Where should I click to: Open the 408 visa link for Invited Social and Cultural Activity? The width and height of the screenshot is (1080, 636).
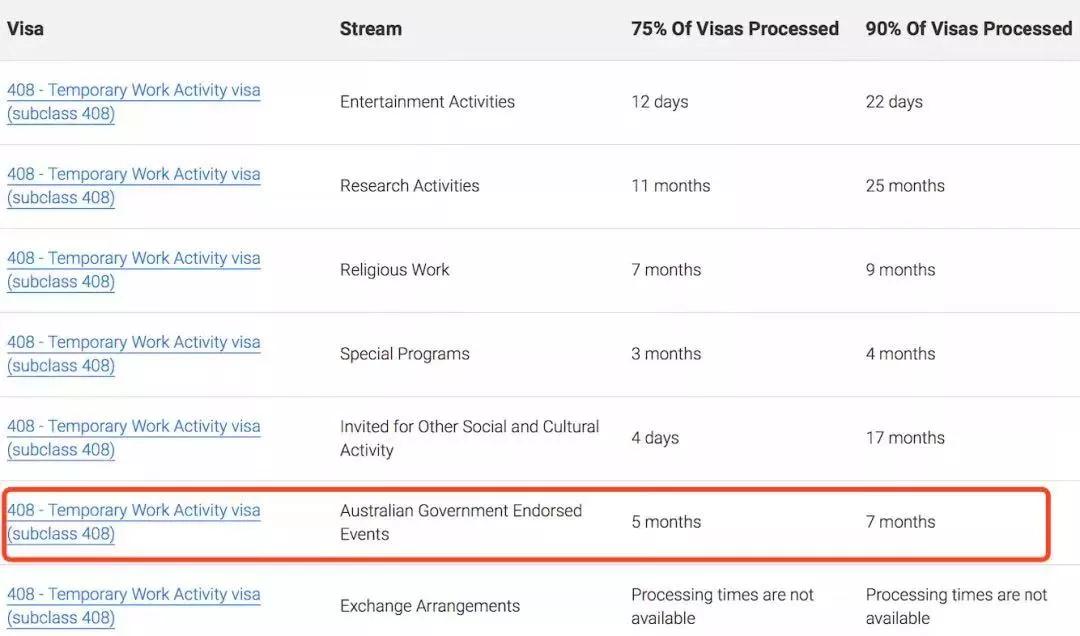(x=133, y=426)
